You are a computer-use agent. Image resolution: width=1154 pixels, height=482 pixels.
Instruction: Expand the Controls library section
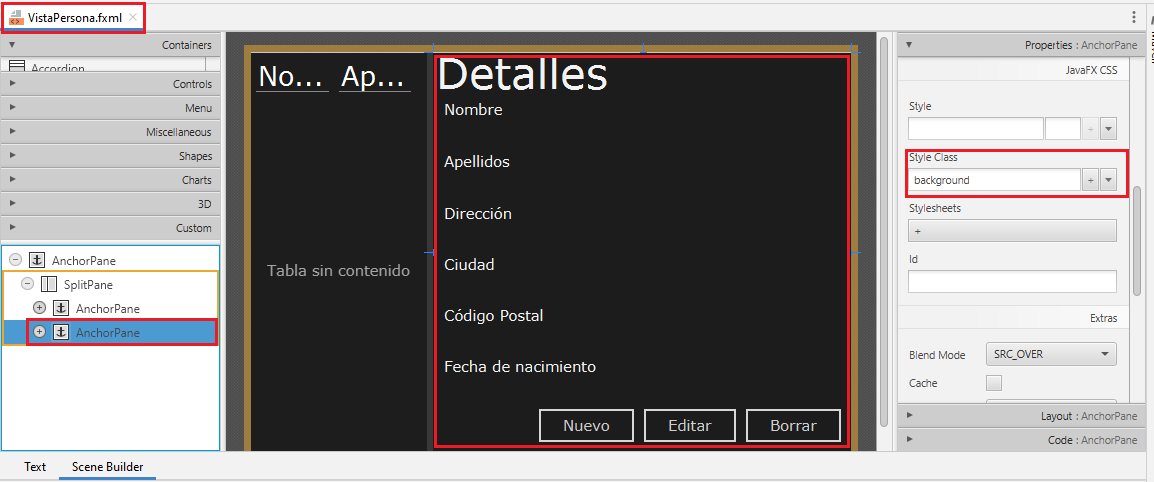click(110, 84)
